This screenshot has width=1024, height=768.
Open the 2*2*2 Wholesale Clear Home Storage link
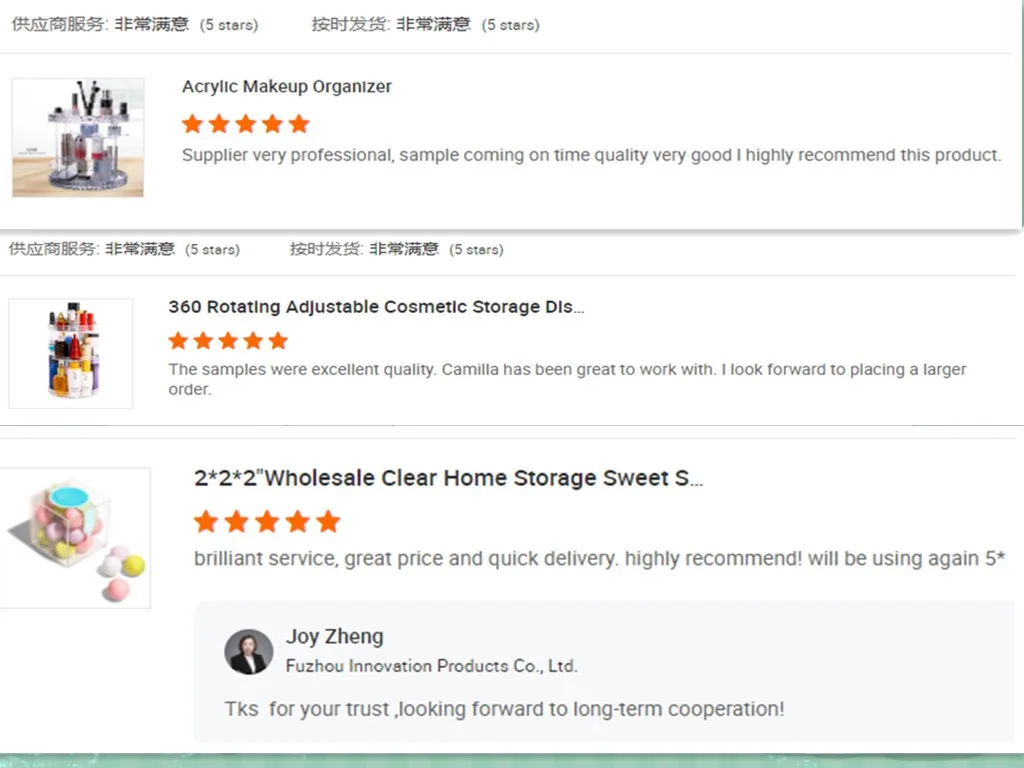click(449, 478)
